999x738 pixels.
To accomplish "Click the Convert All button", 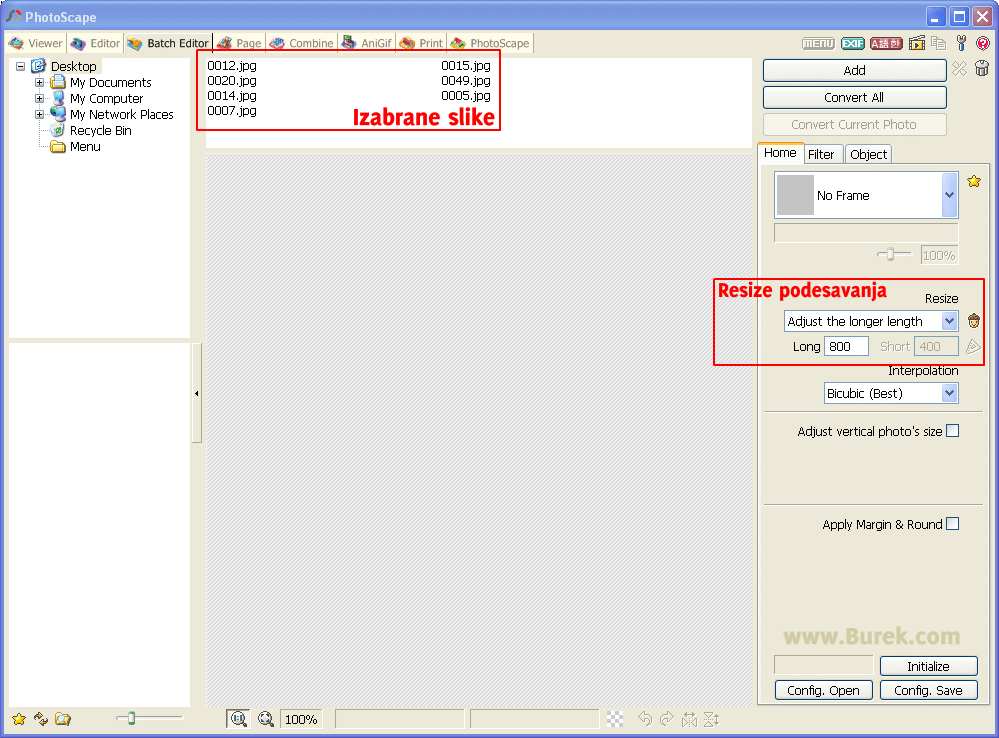I will [854, 98].
